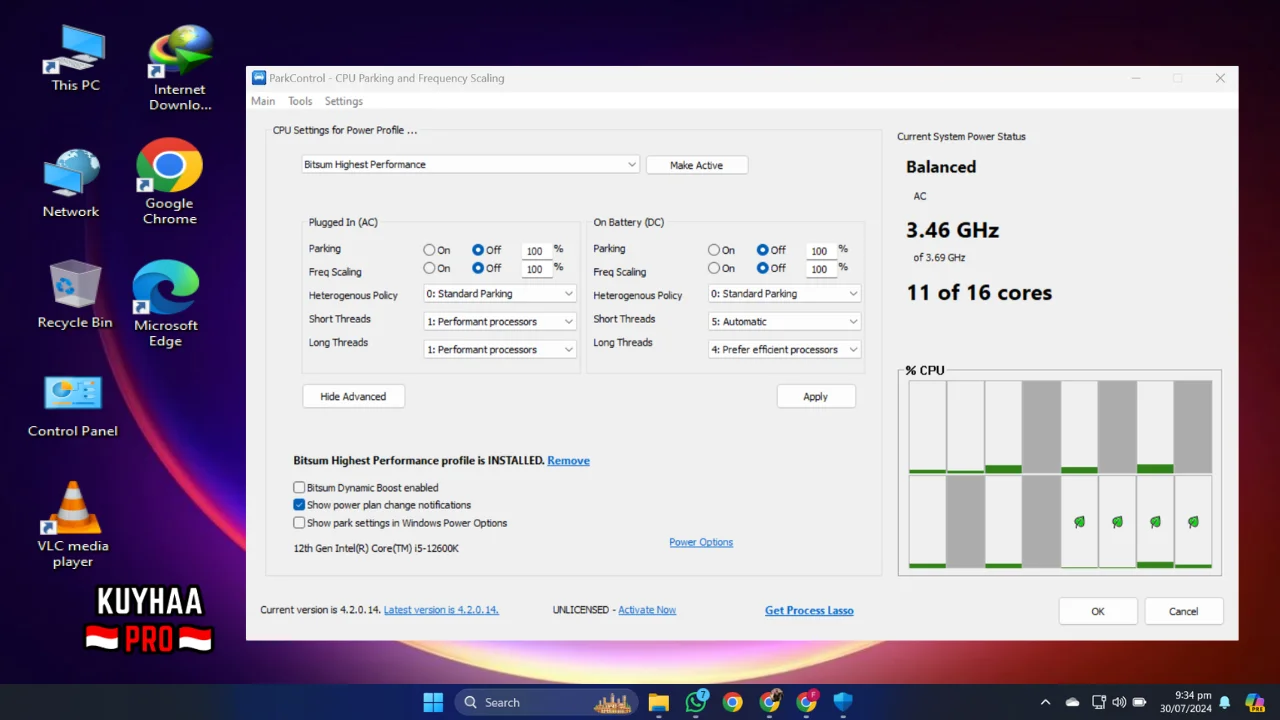Viewport: 1280px width, 720px height.
Task: Open the Windows Start menu
Action: pos(433,702)
